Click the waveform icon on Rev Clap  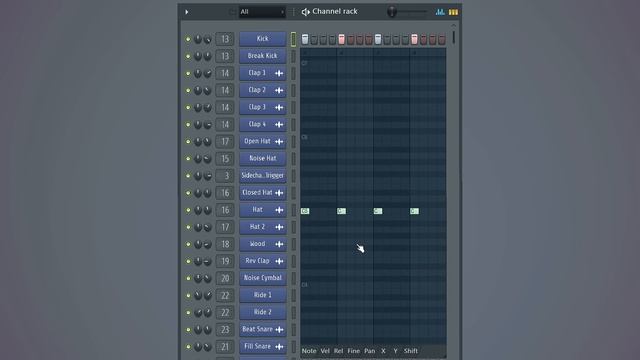pyautogui.click(x=279, y=261)
